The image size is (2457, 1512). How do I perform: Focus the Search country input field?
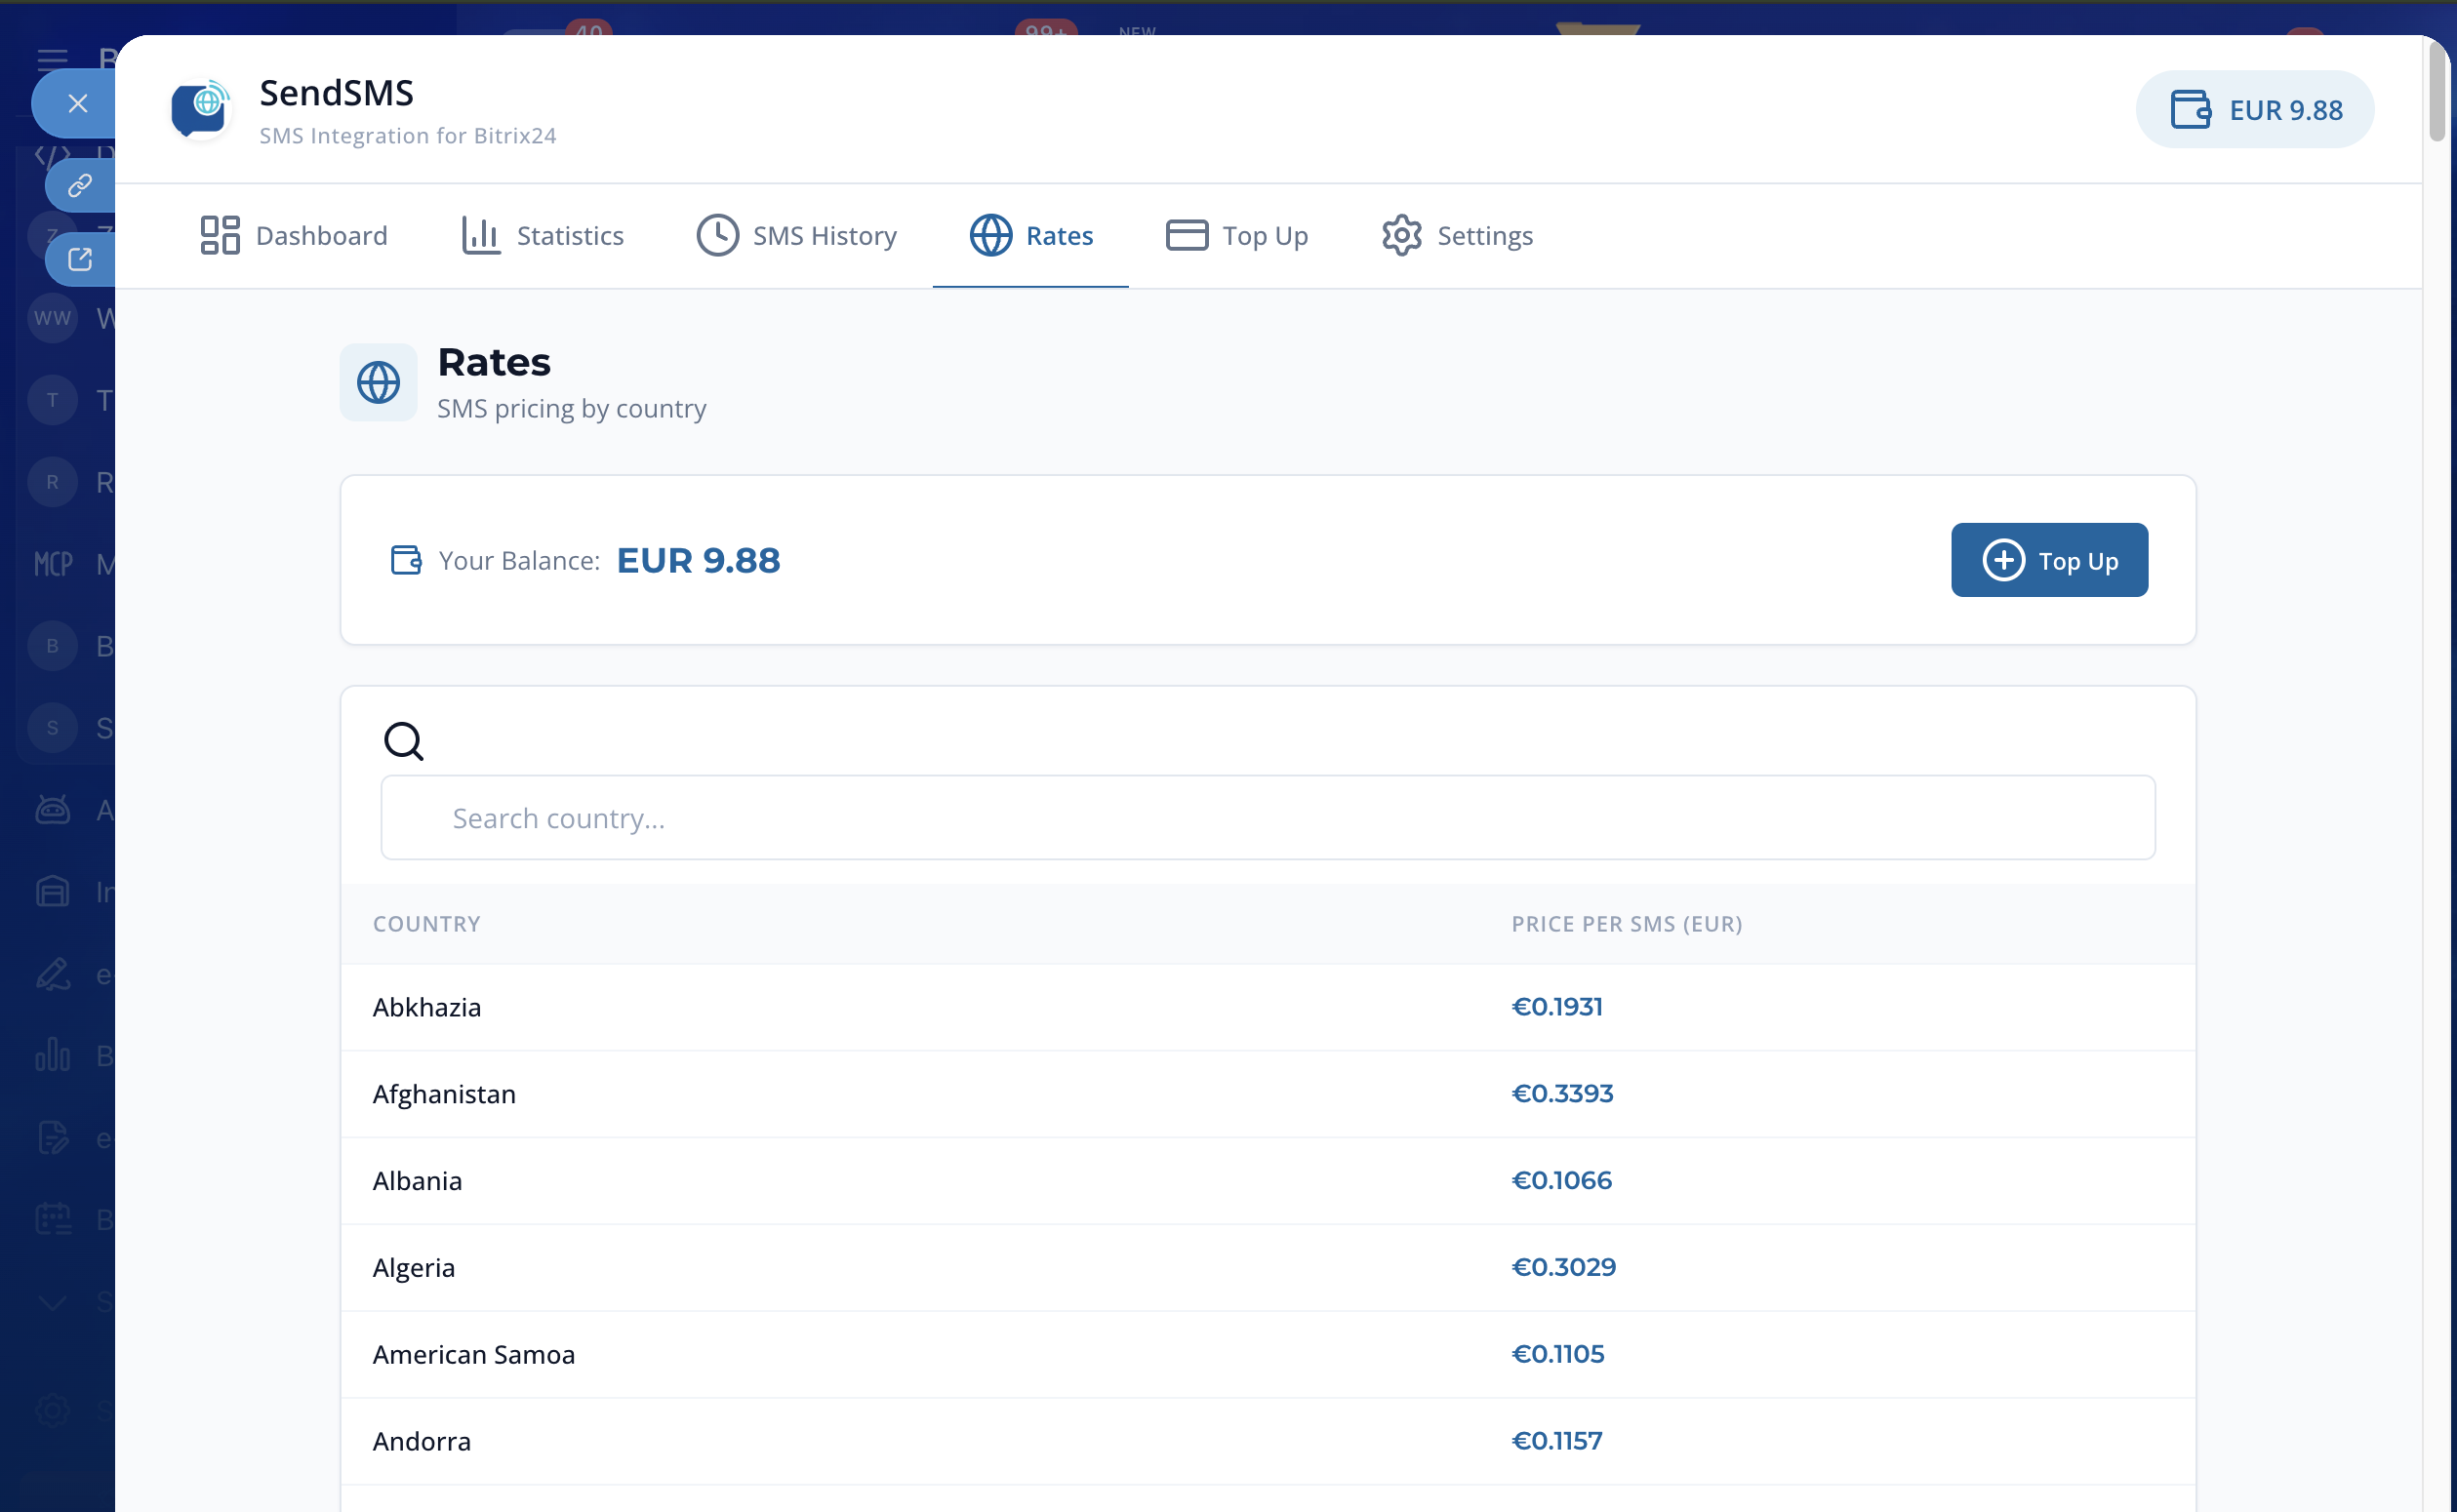(x=1267, y=818)
